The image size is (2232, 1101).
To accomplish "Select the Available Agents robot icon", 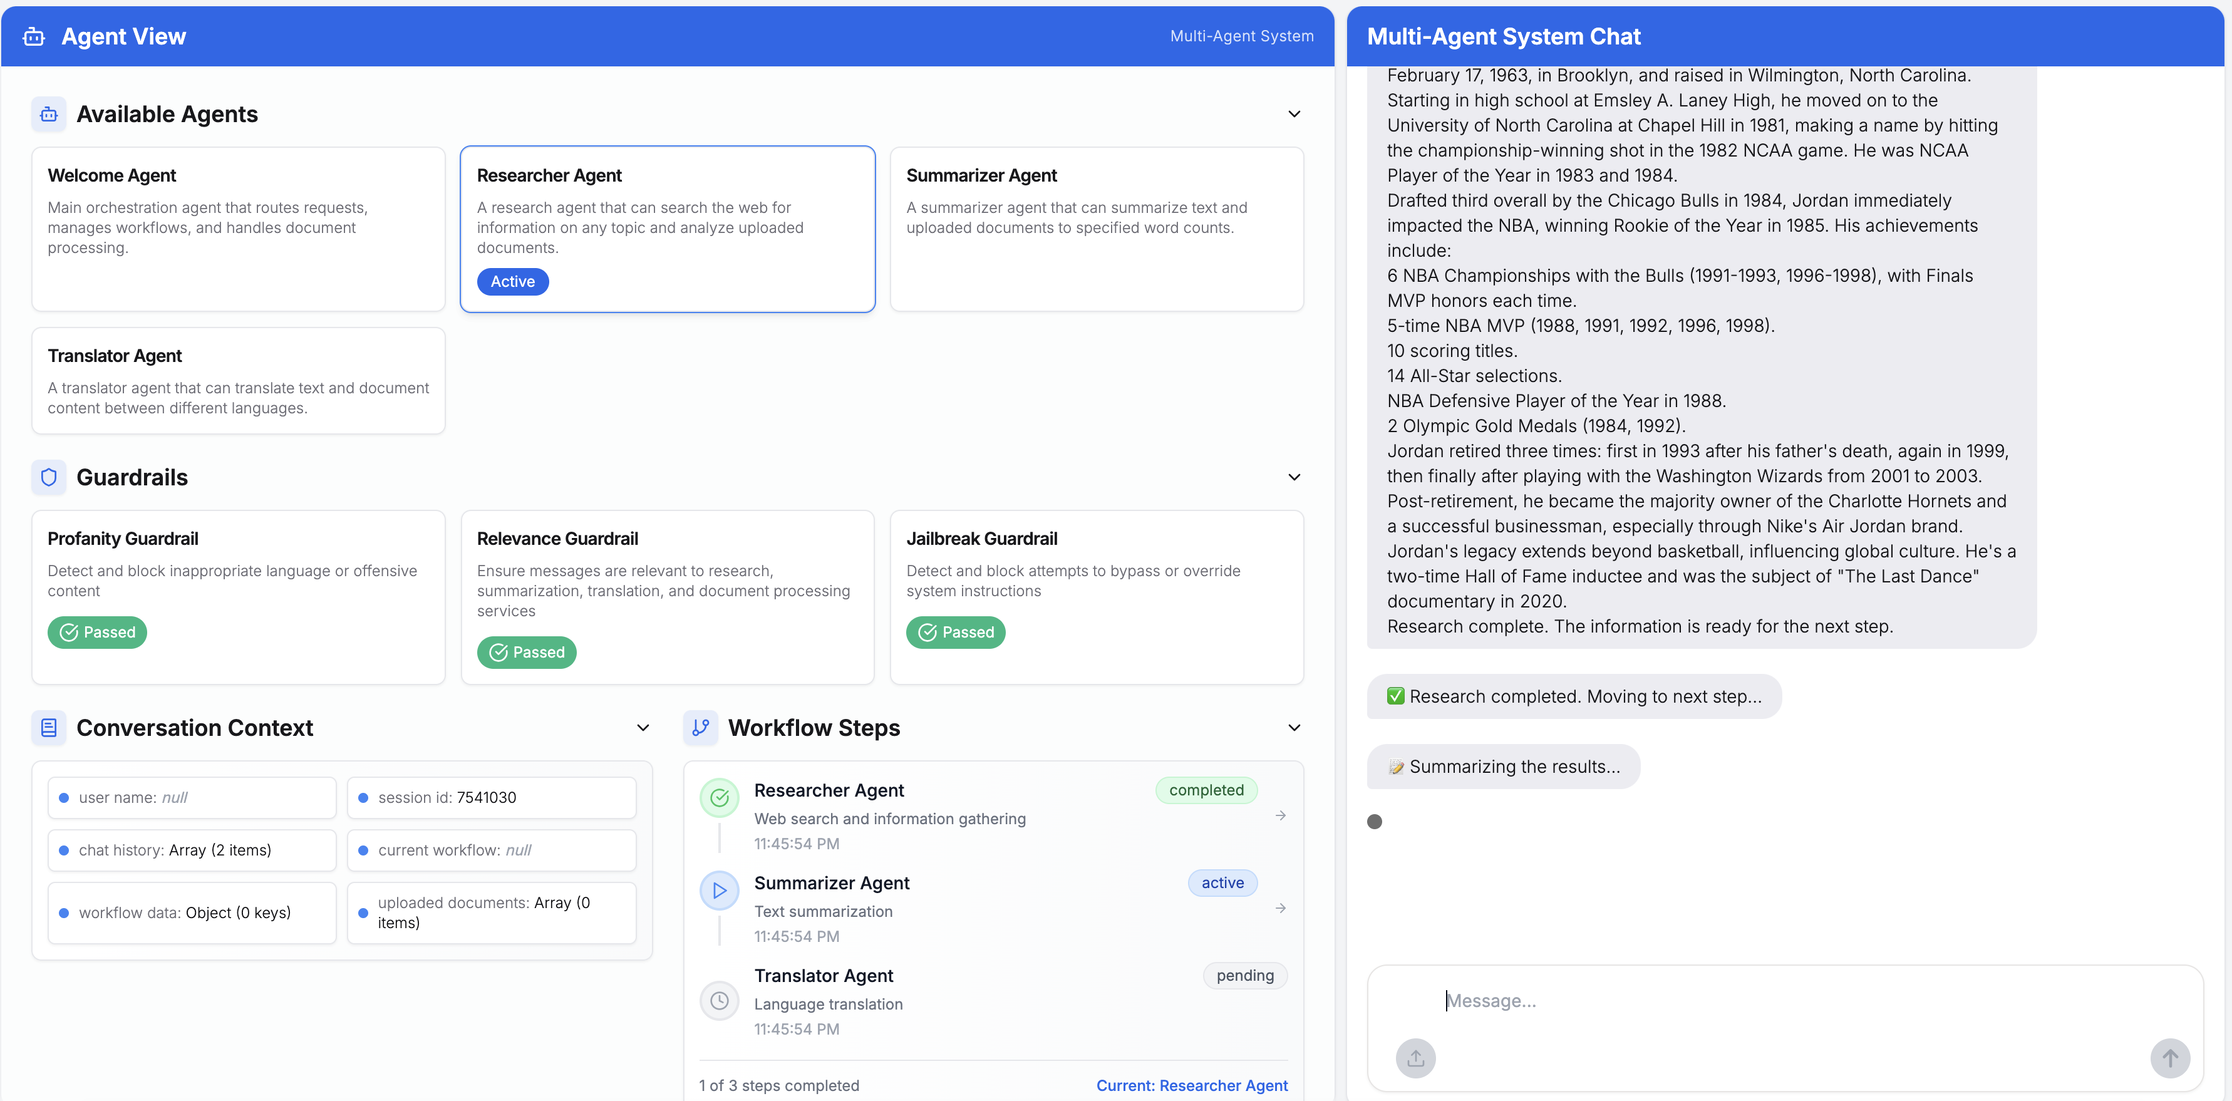I will tap(48, 114).
